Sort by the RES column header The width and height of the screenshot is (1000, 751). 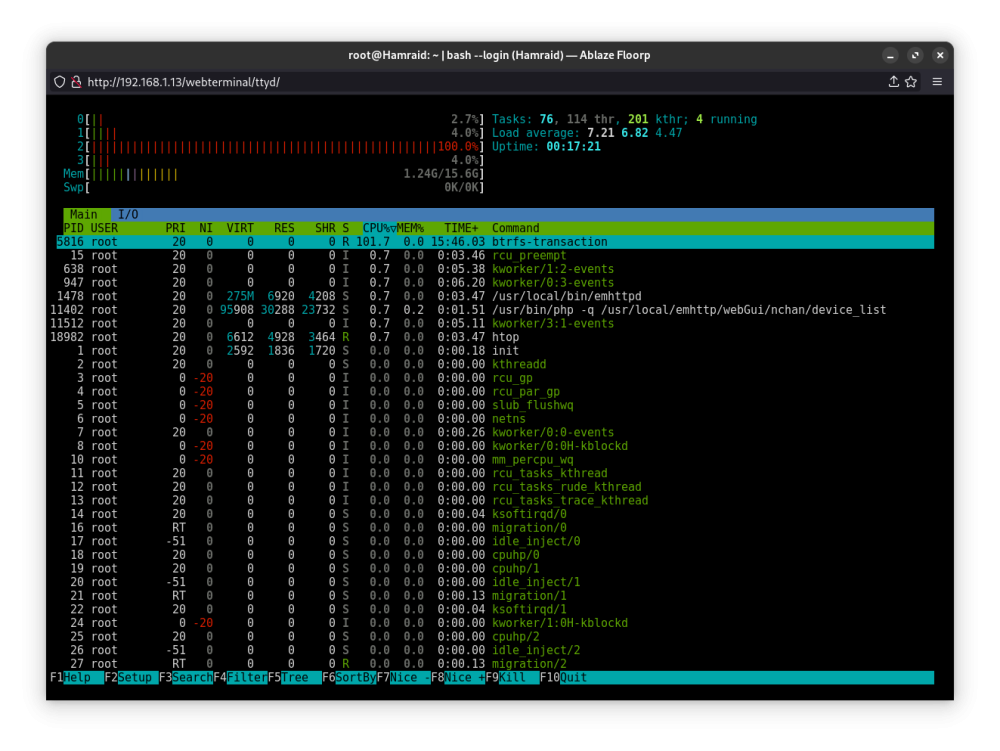coord(284,228)
